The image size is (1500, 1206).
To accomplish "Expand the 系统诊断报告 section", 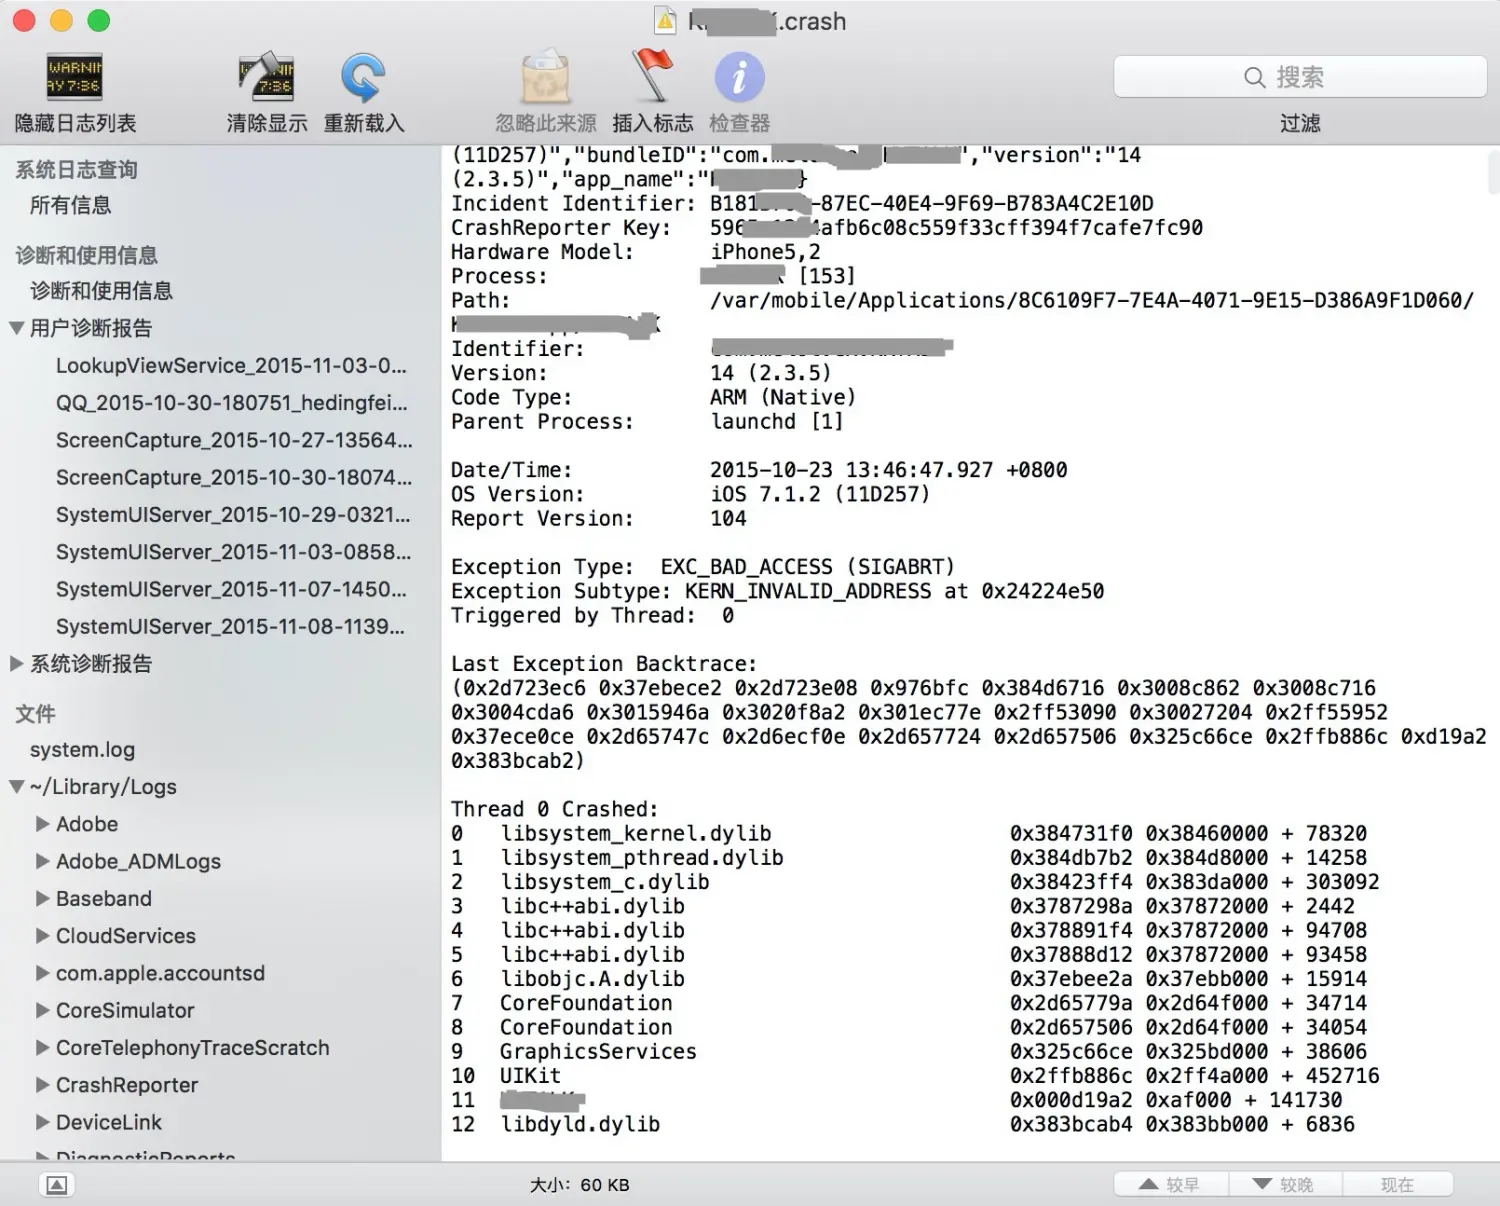I will click(17, 663).
